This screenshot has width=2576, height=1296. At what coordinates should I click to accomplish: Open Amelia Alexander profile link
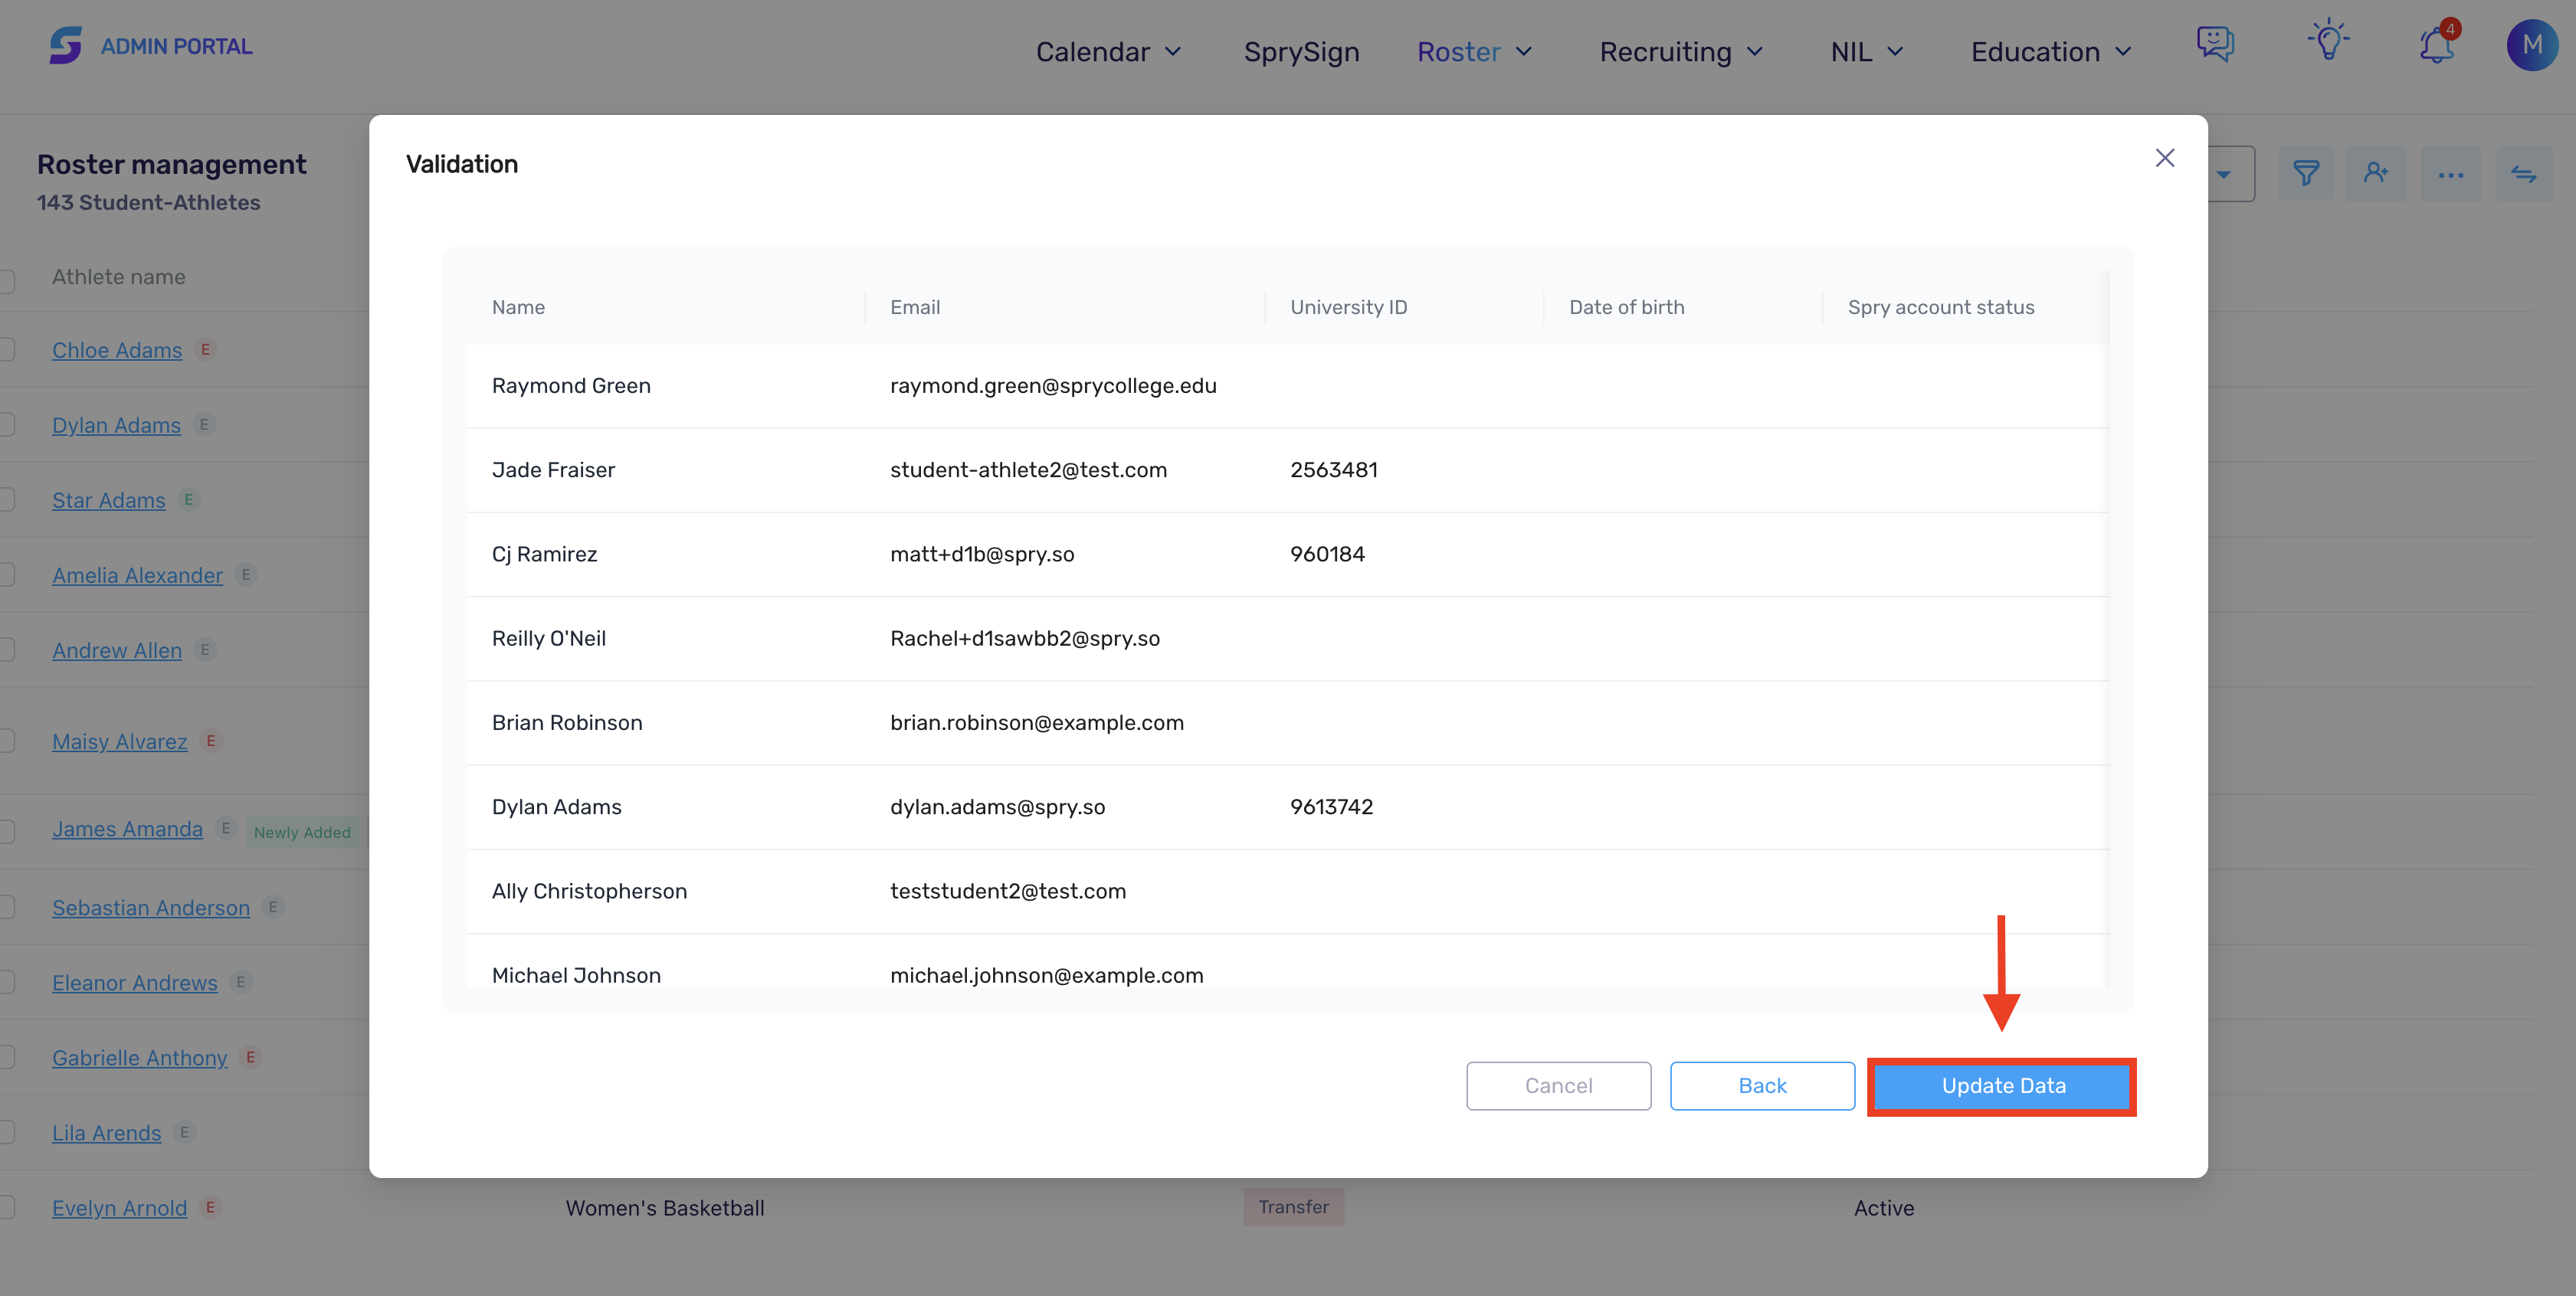[137, 575]
